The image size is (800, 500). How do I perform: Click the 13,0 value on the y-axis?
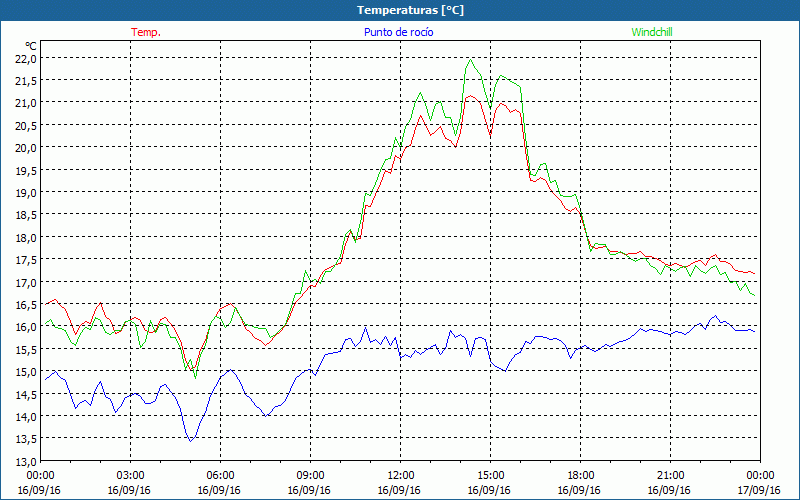(27, 462)
